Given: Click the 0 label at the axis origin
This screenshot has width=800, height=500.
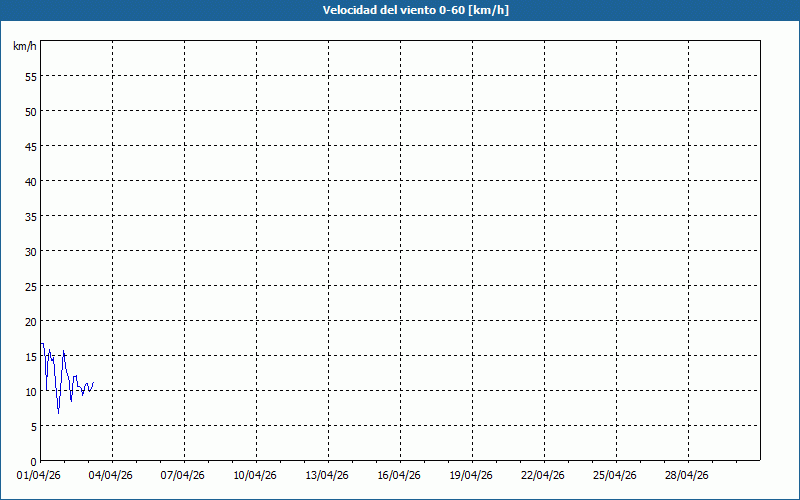Looking at the screenshot, I should (x=33, y=461).
